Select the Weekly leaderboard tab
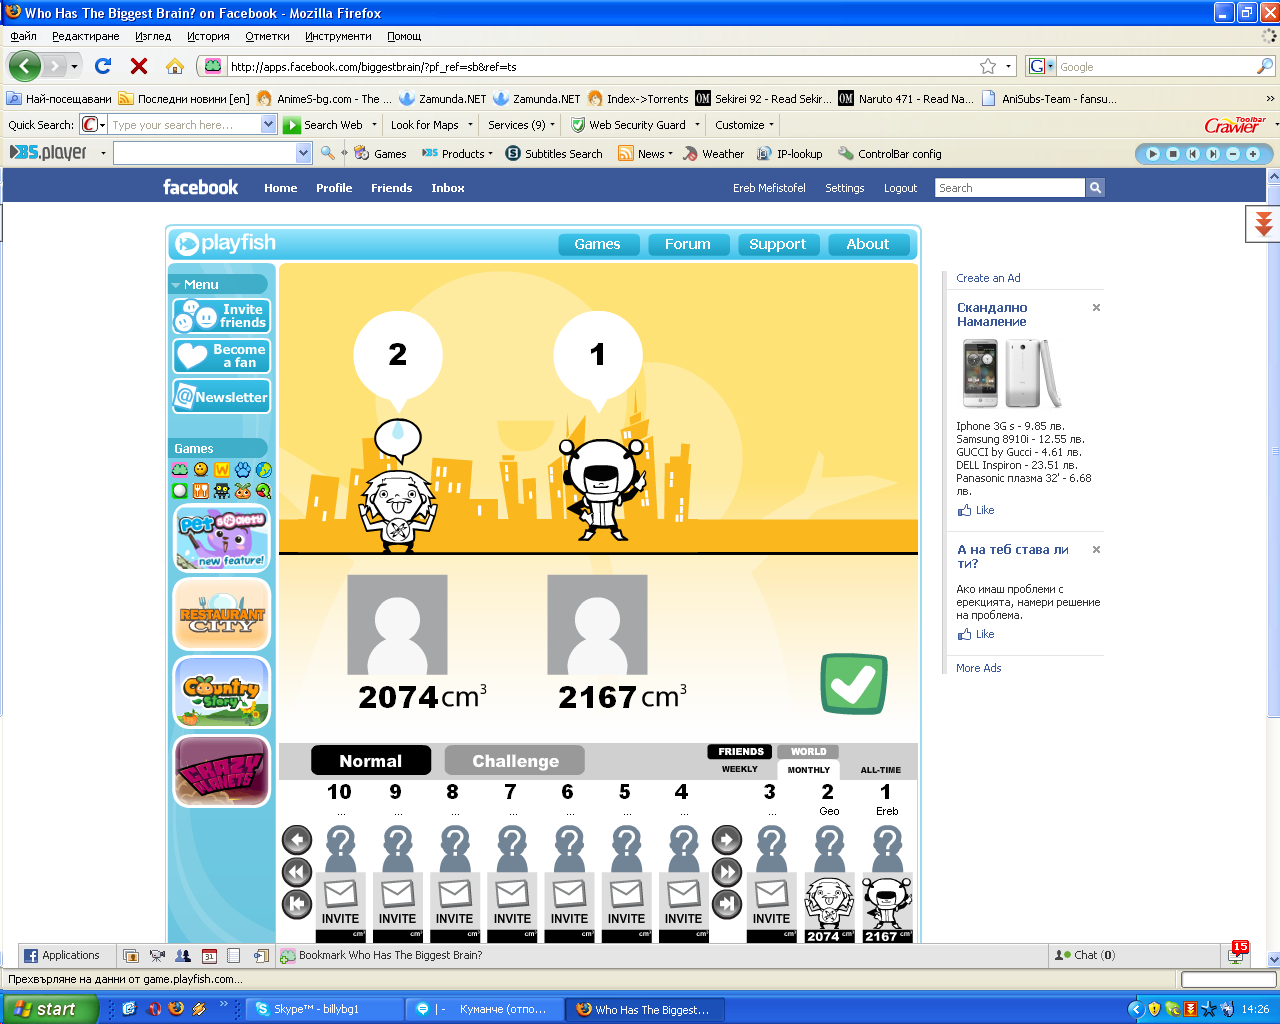The width and height of the screenshot is (1280, 1024). click(x=739, y=769)
